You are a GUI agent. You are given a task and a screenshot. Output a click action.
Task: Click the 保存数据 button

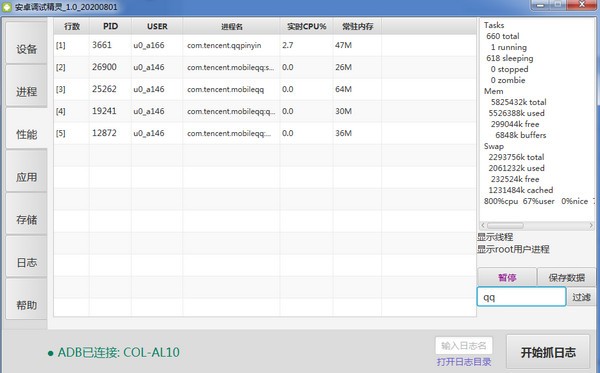[x=566, y=277]
